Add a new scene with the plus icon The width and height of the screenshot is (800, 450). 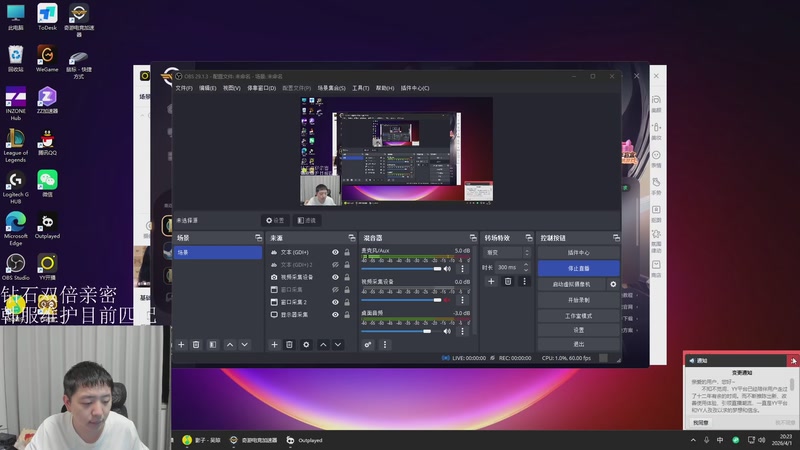[181, 344]
